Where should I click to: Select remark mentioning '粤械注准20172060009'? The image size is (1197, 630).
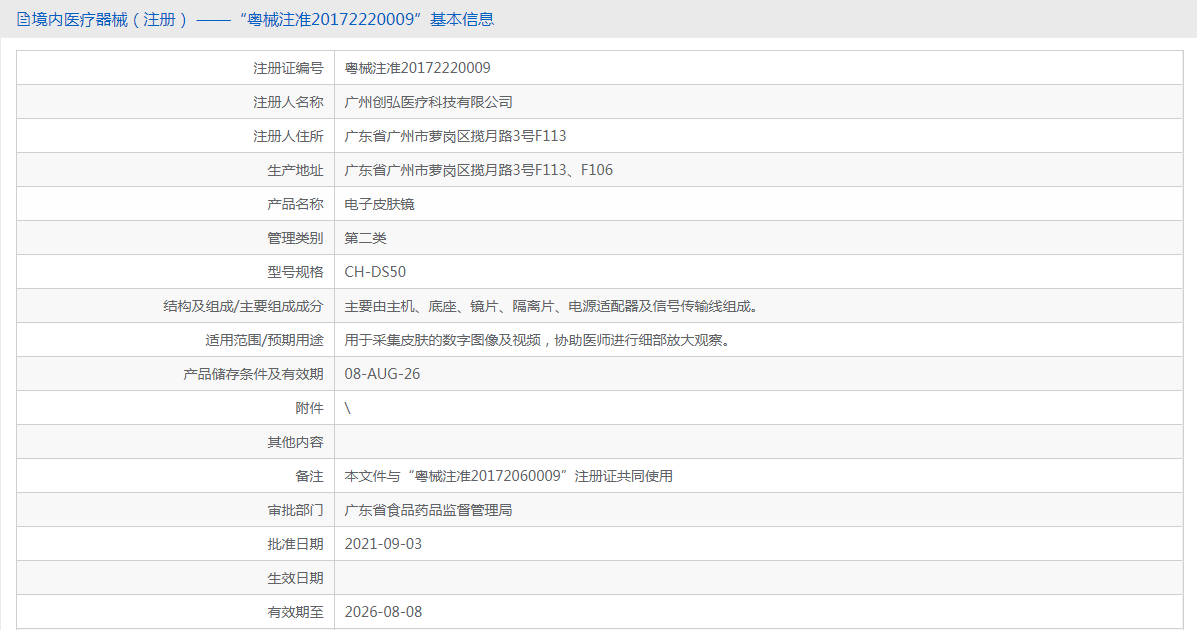tap(508, 476)
